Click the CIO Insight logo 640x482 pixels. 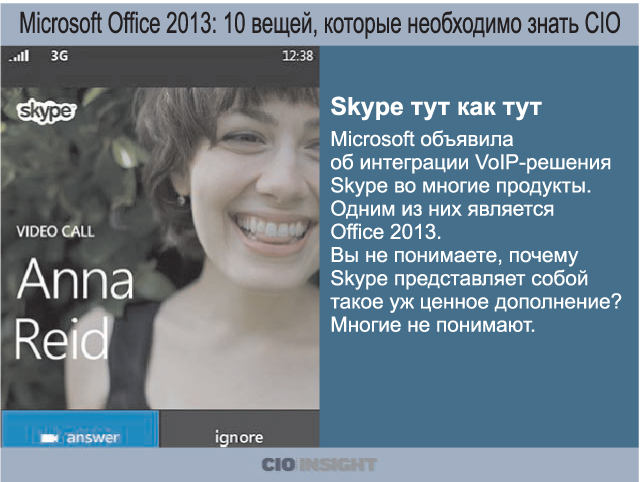[x=319, y=464]
